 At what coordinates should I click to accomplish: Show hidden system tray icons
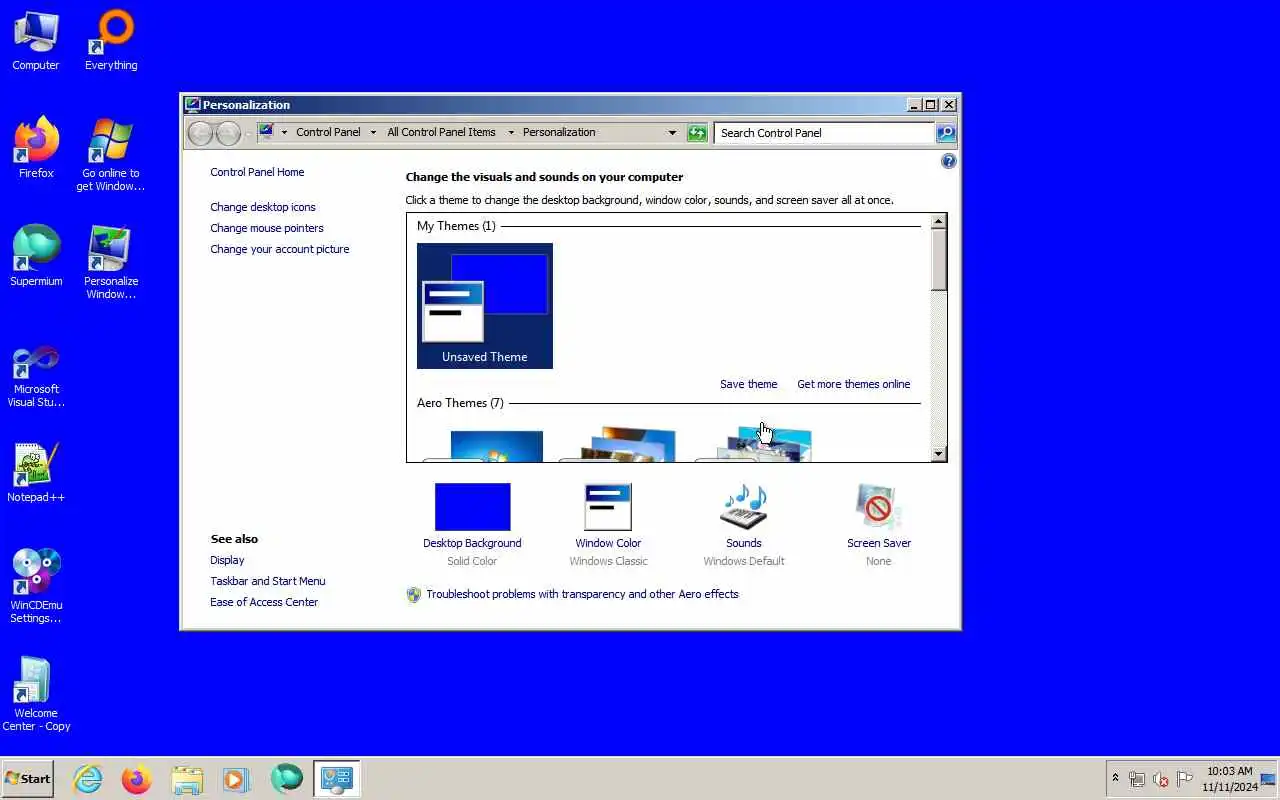tap(1115, 779)
